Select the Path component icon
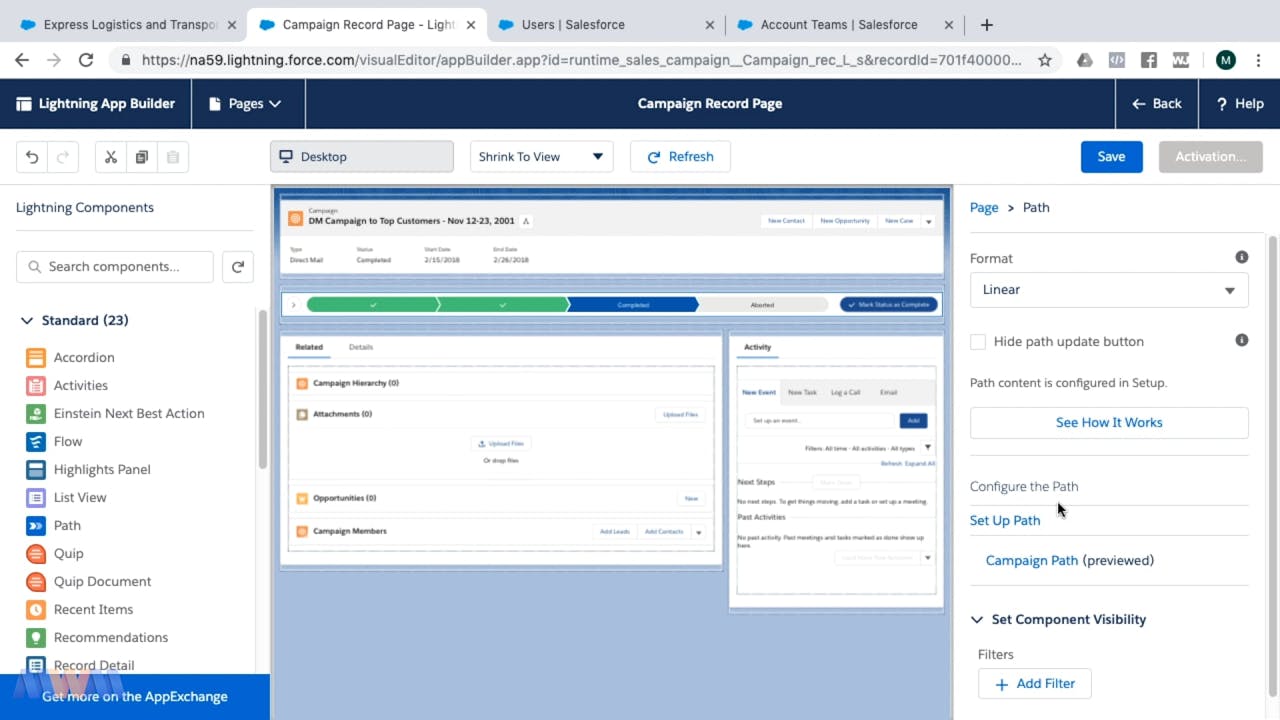Screen dimensions: 1280x720 point(36,525)
